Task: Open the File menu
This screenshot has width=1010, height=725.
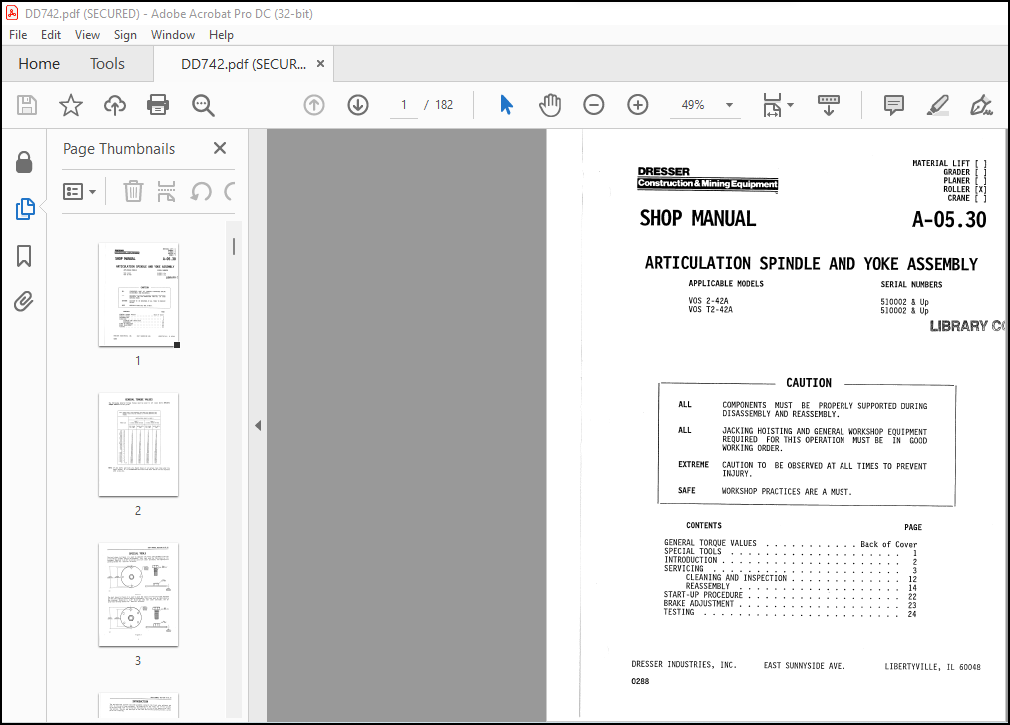Action: coord(18,35)
